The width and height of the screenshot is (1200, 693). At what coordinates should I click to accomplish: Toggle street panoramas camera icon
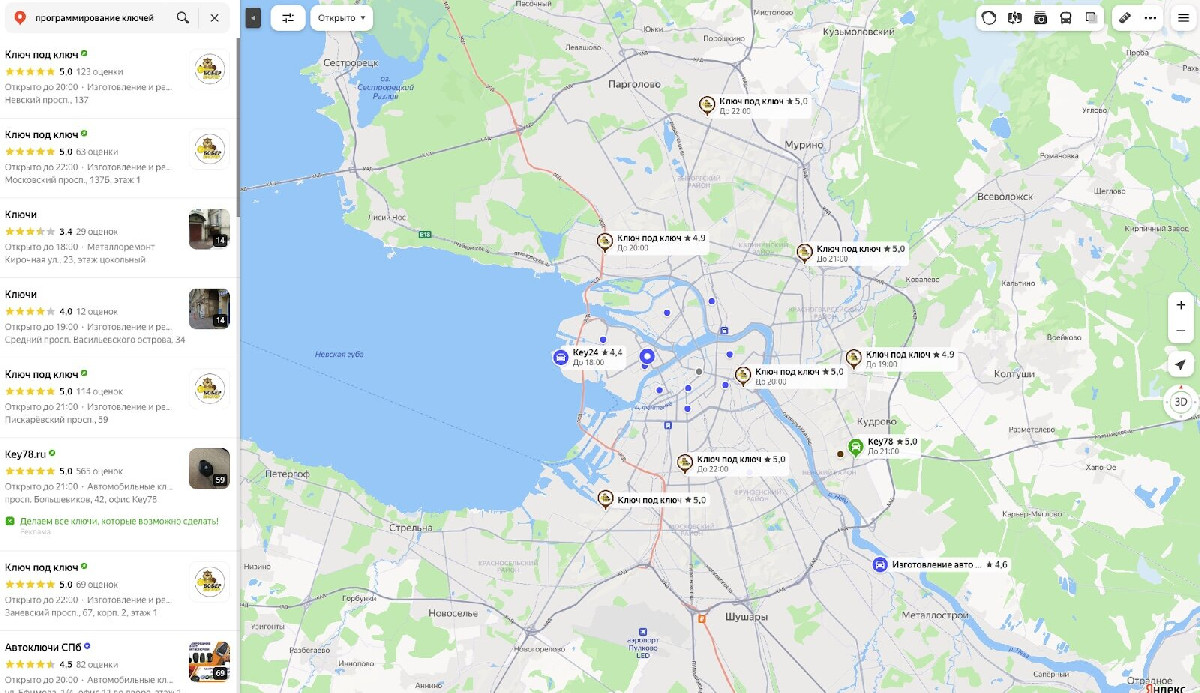click(1040, 18)
